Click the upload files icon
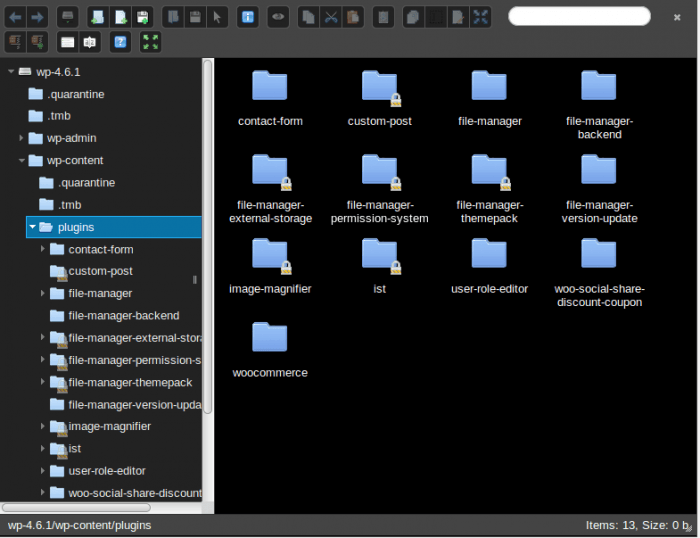Screen dimensions: 700x538 [x=142, y=17]
